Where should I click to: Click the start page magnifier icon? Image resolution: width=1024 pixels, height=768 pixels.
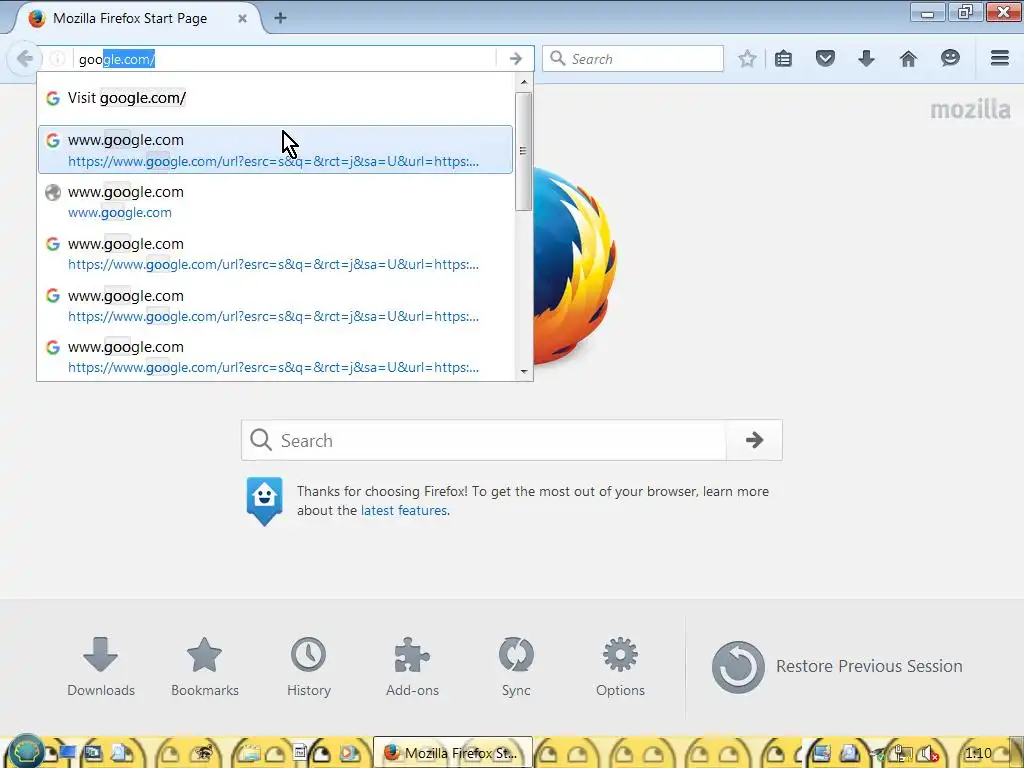(261, 440)
